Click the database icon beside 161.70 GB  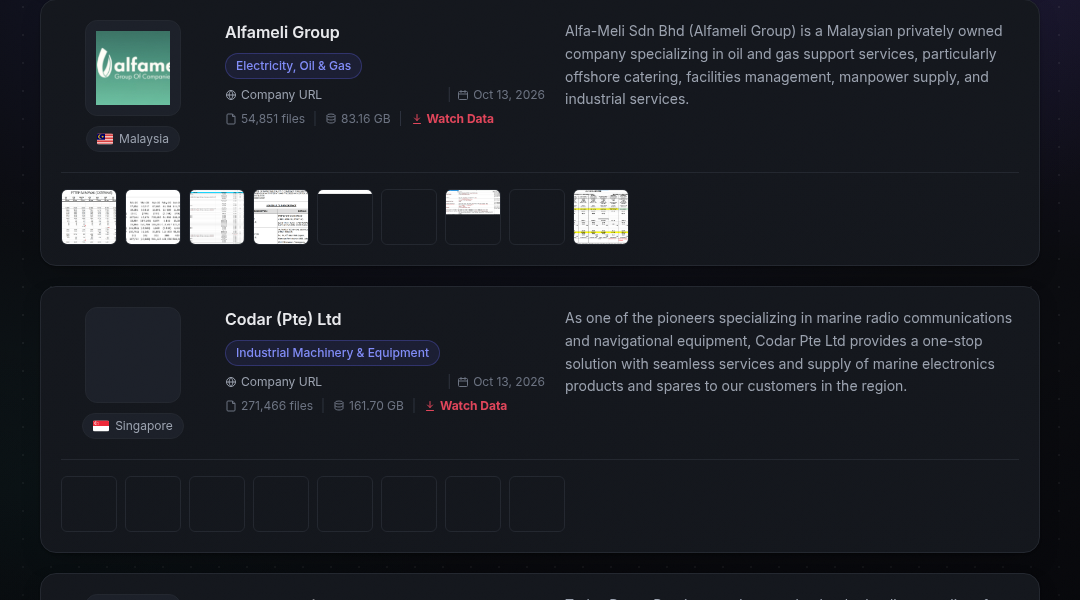[339, 406]
